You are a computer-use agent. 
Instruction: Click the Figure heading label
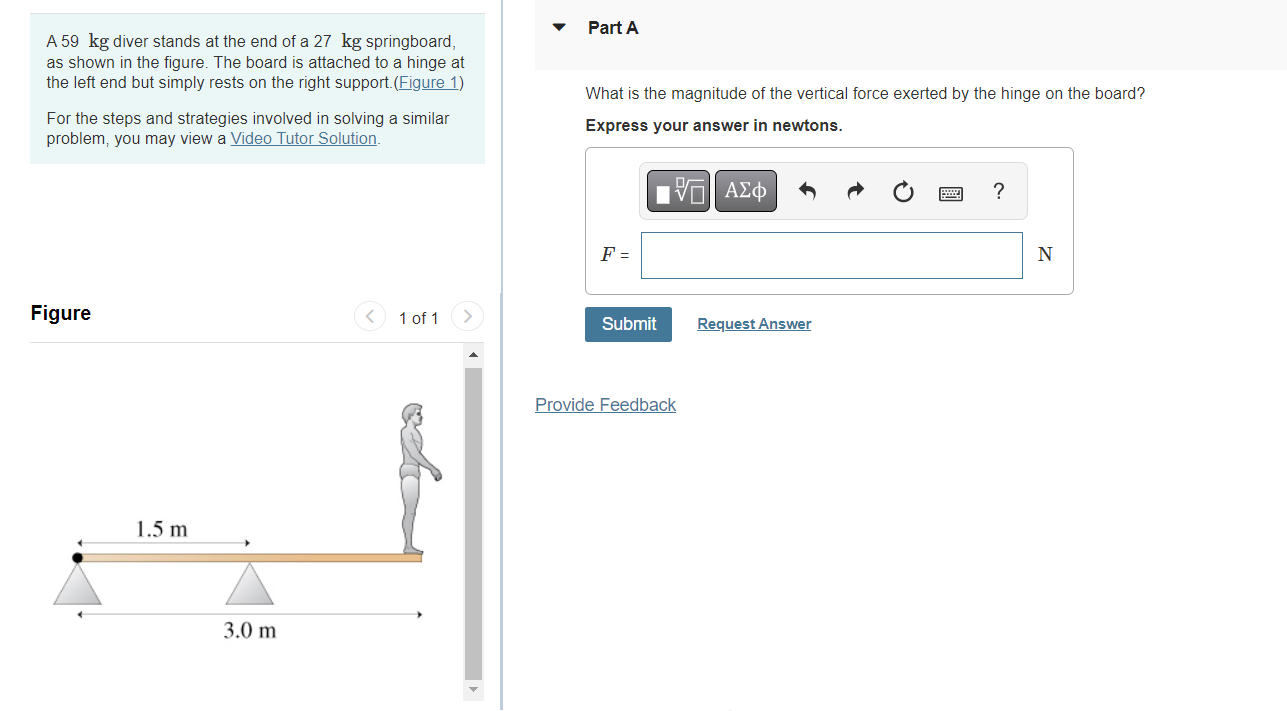click(x=60, y=313)
